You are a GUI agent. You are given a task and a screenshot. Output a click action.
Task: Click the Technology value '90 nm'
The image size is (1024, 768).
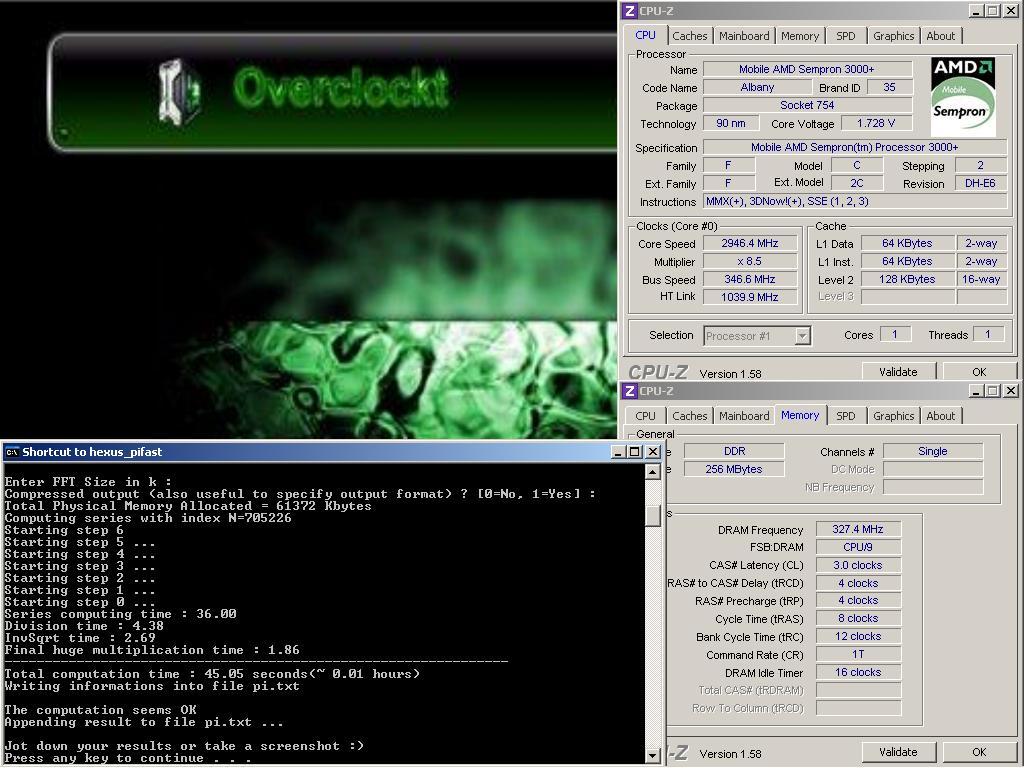pos(731,123)
